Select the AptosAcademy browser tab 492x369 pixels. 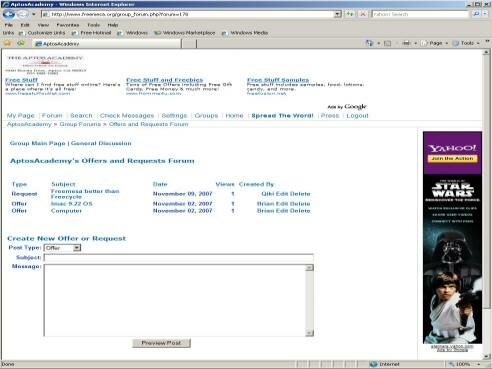coord(107,44)
